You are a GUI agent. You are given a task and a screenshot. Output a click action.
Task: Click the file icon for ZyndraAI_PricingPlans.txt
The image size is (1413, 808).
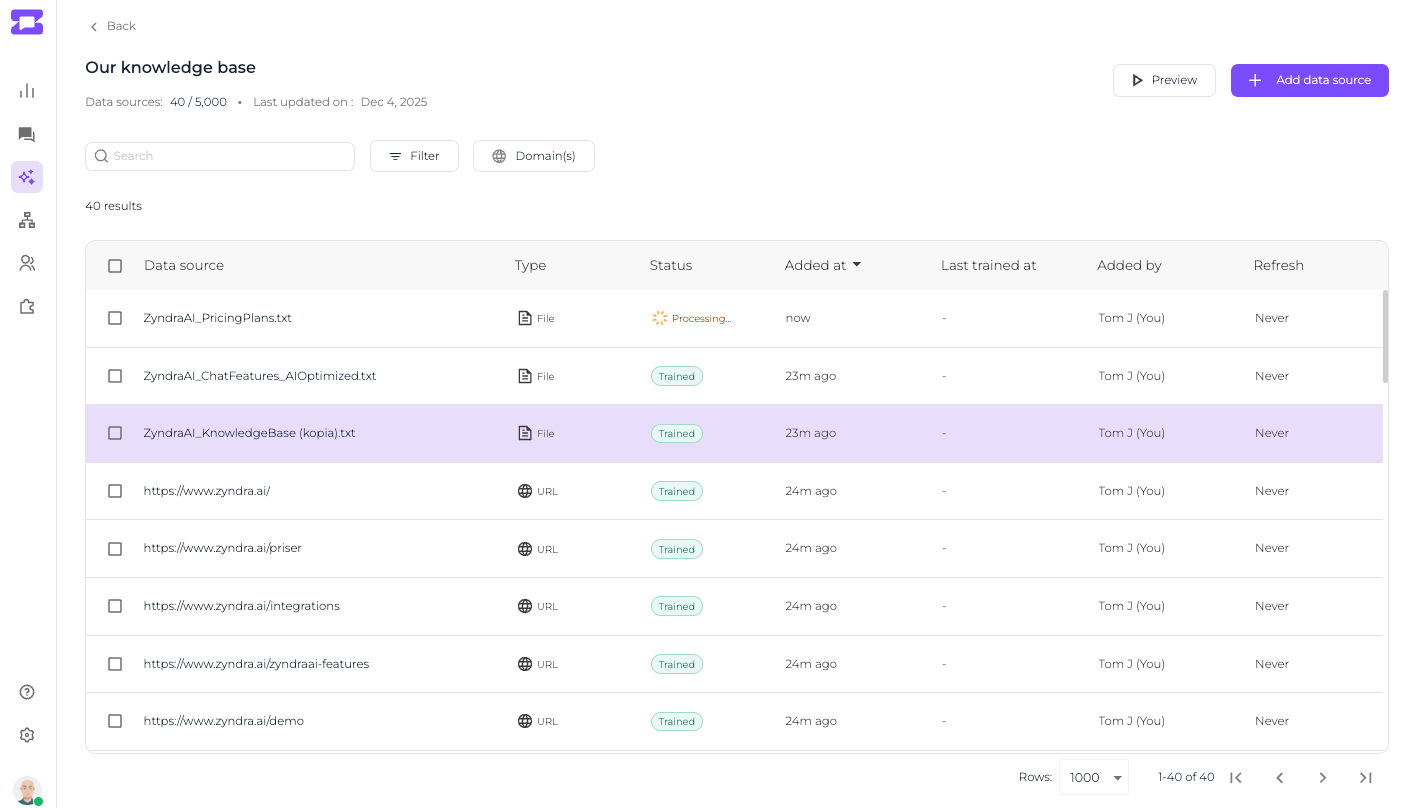(x=525, y=318)
